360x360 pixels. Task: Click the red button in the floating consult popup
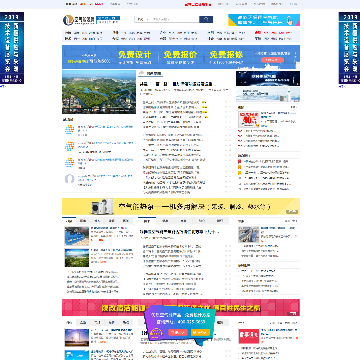[178, 332]
